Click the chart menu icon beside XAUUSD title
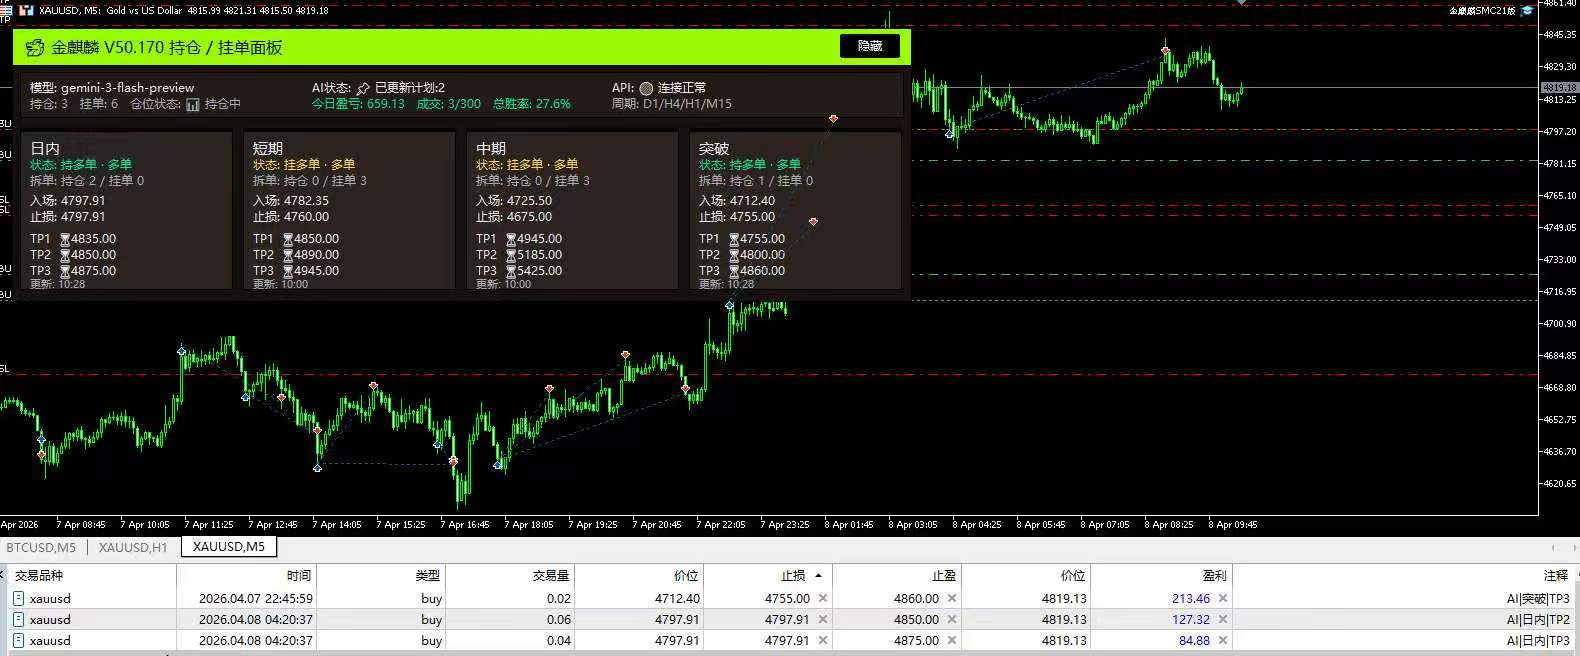This screenshot has width=1580, height=656. coord(6,10)
